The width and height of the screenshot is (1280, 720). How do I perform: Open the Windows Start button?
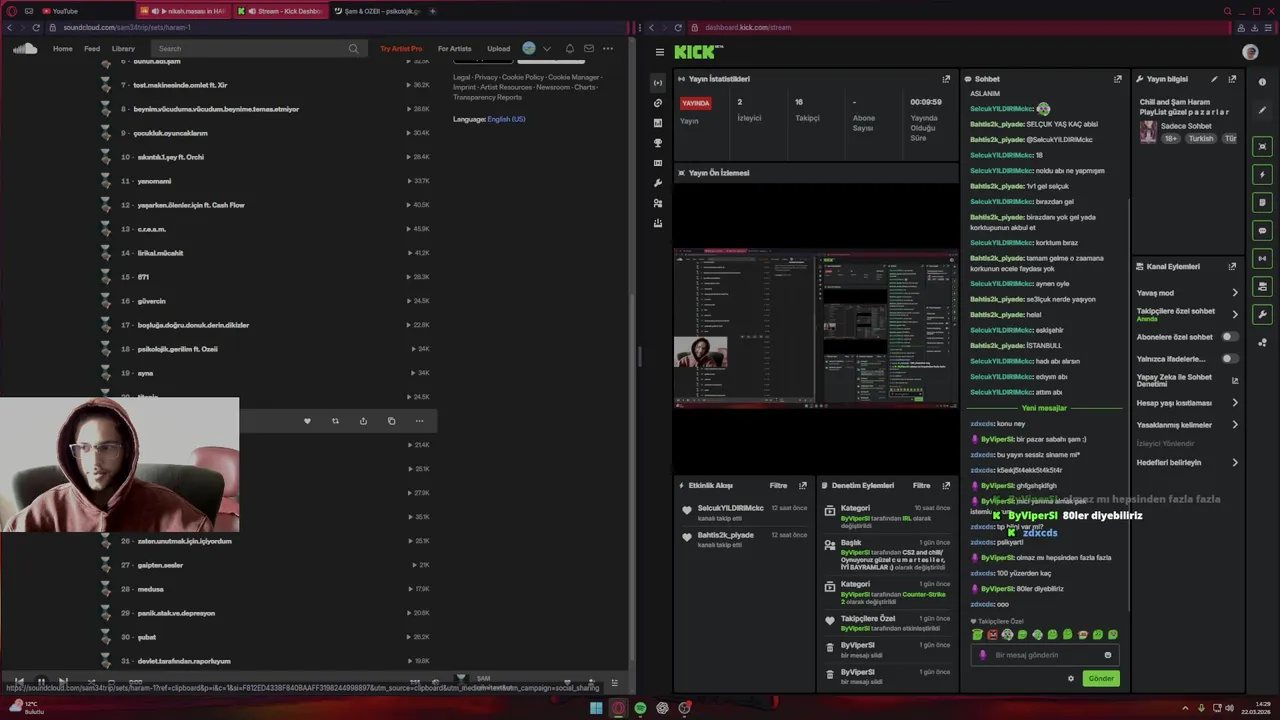(596, 708)
